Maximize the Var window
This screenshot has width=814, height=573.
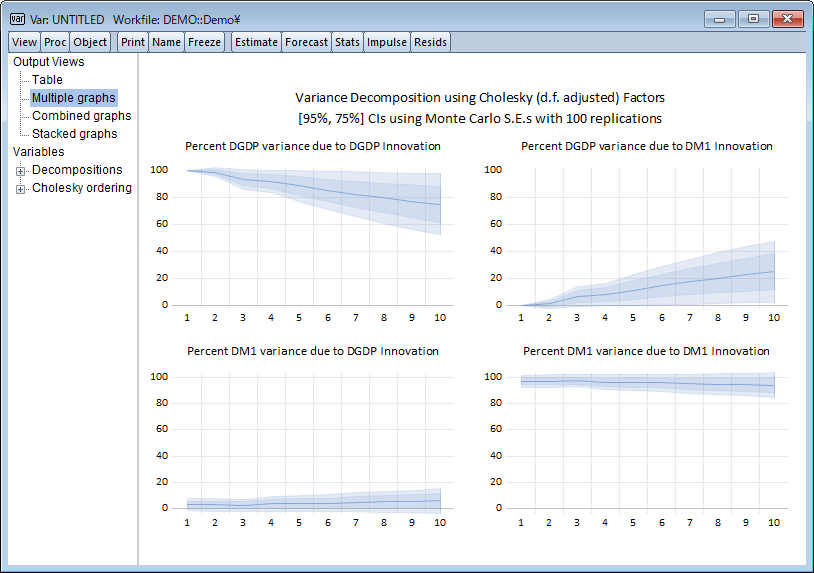coord(753,19)
